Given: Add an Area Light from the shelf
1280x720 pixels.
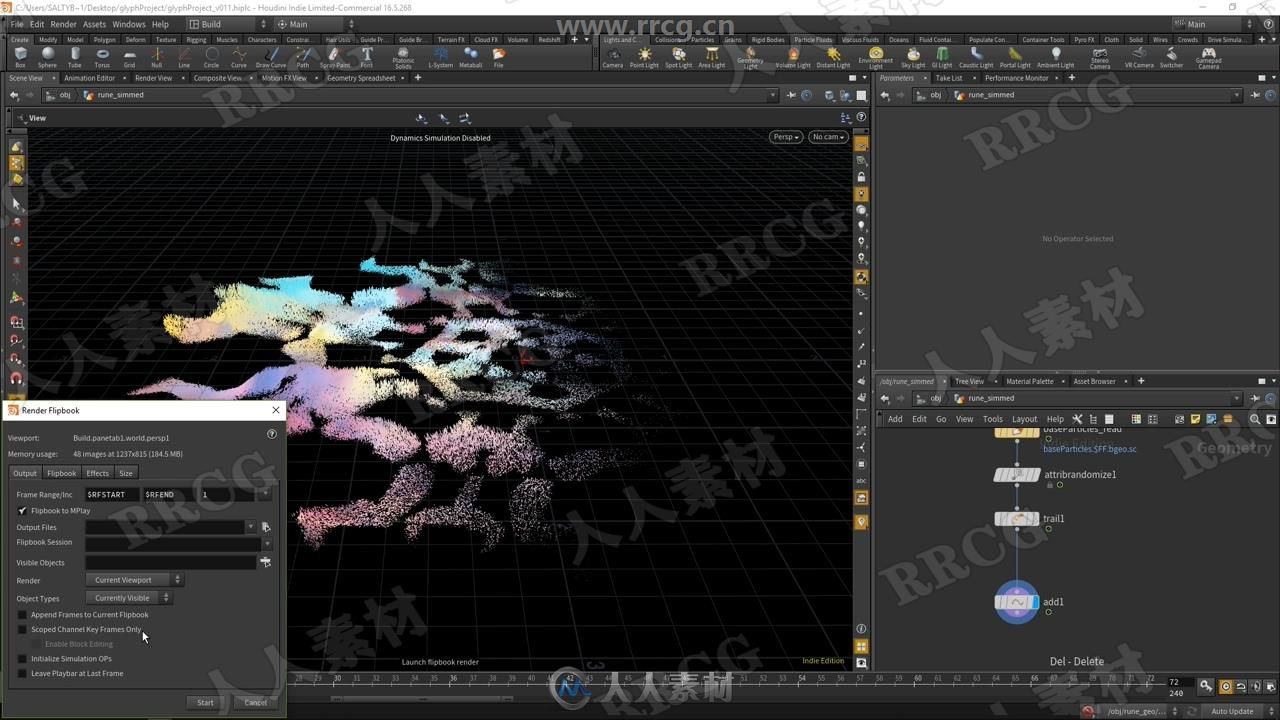Looking at the screenshot, I should tap(711, 58).
